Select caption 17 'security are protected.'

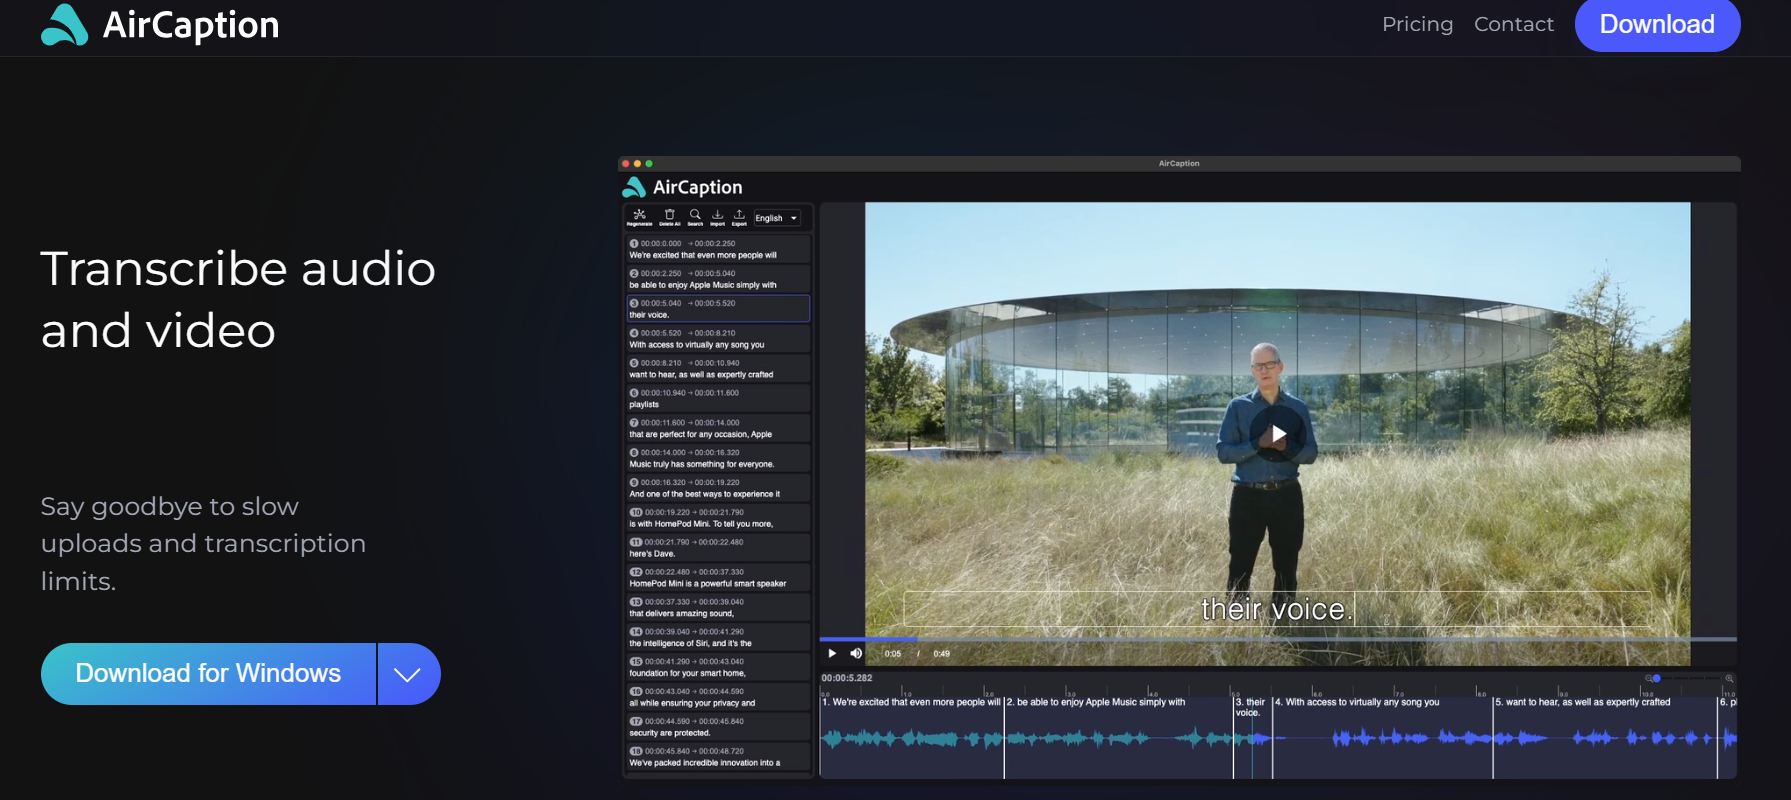pos(718,727)
